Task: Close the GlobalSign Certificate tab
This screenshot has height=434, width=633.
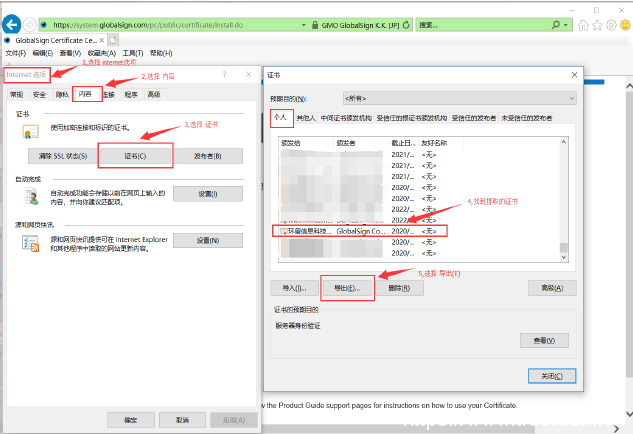Action: tap(102, 40)
